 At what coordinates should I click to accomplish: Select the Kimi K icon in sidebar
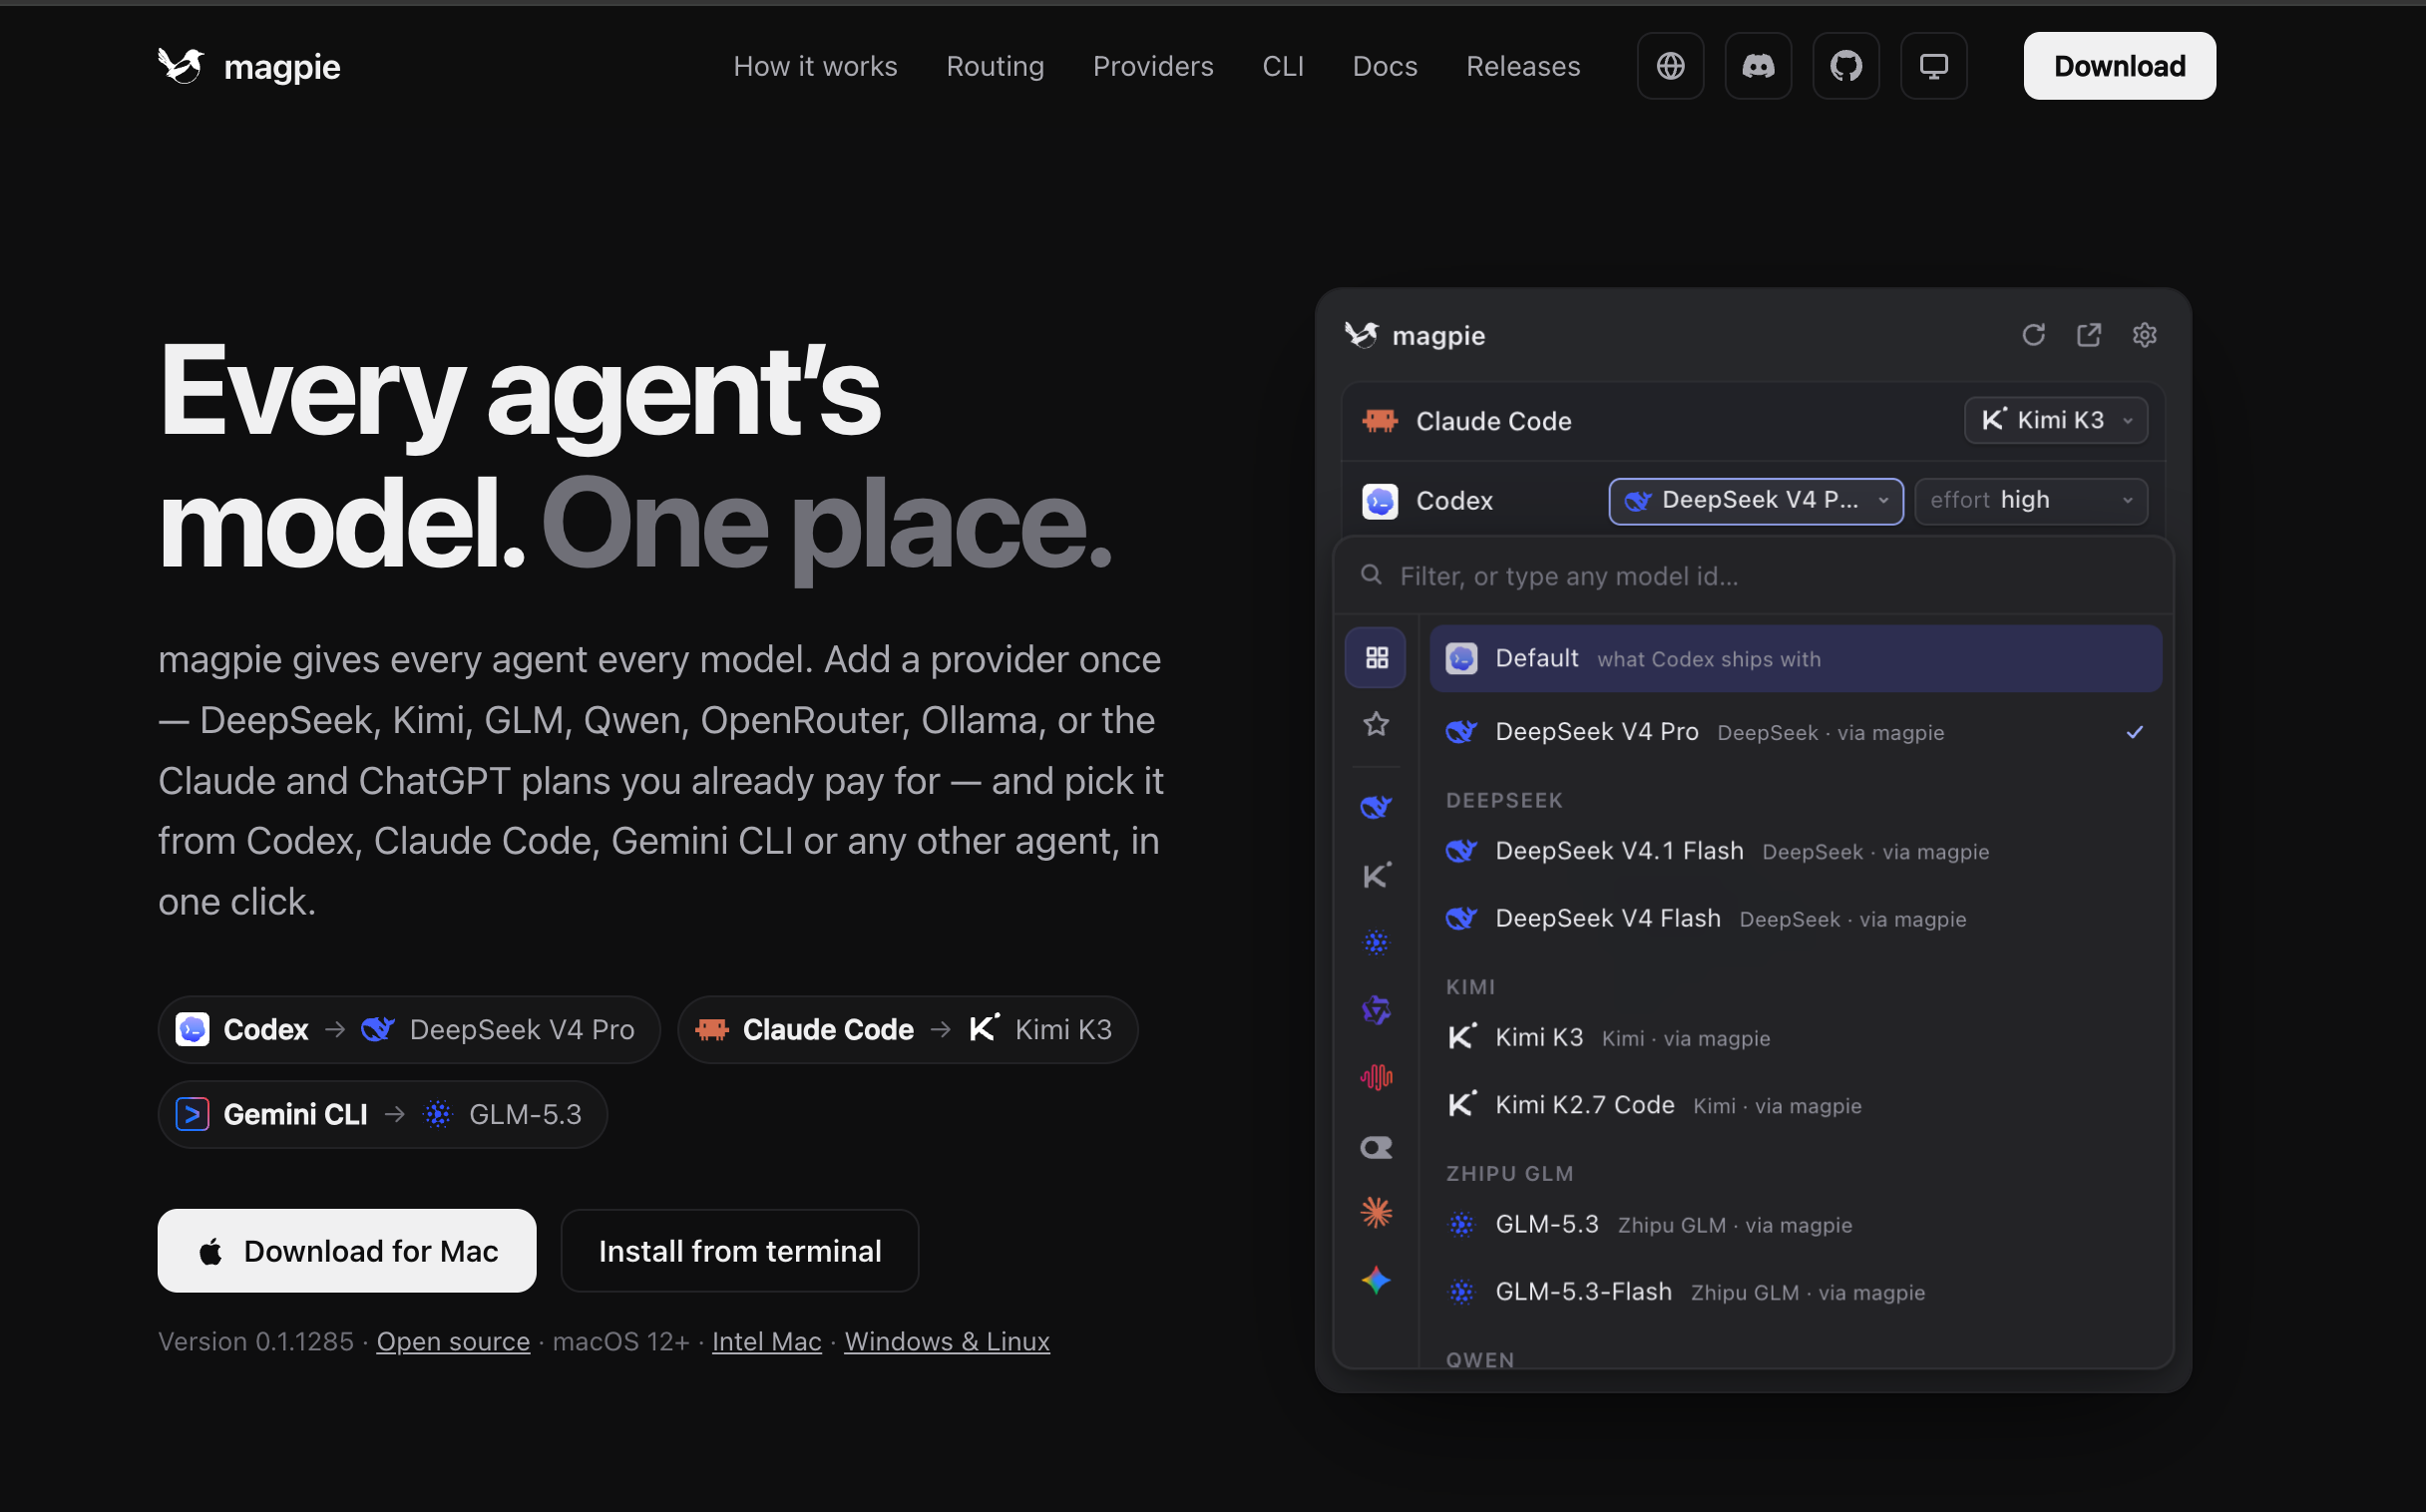click(x=1376, y=876)
